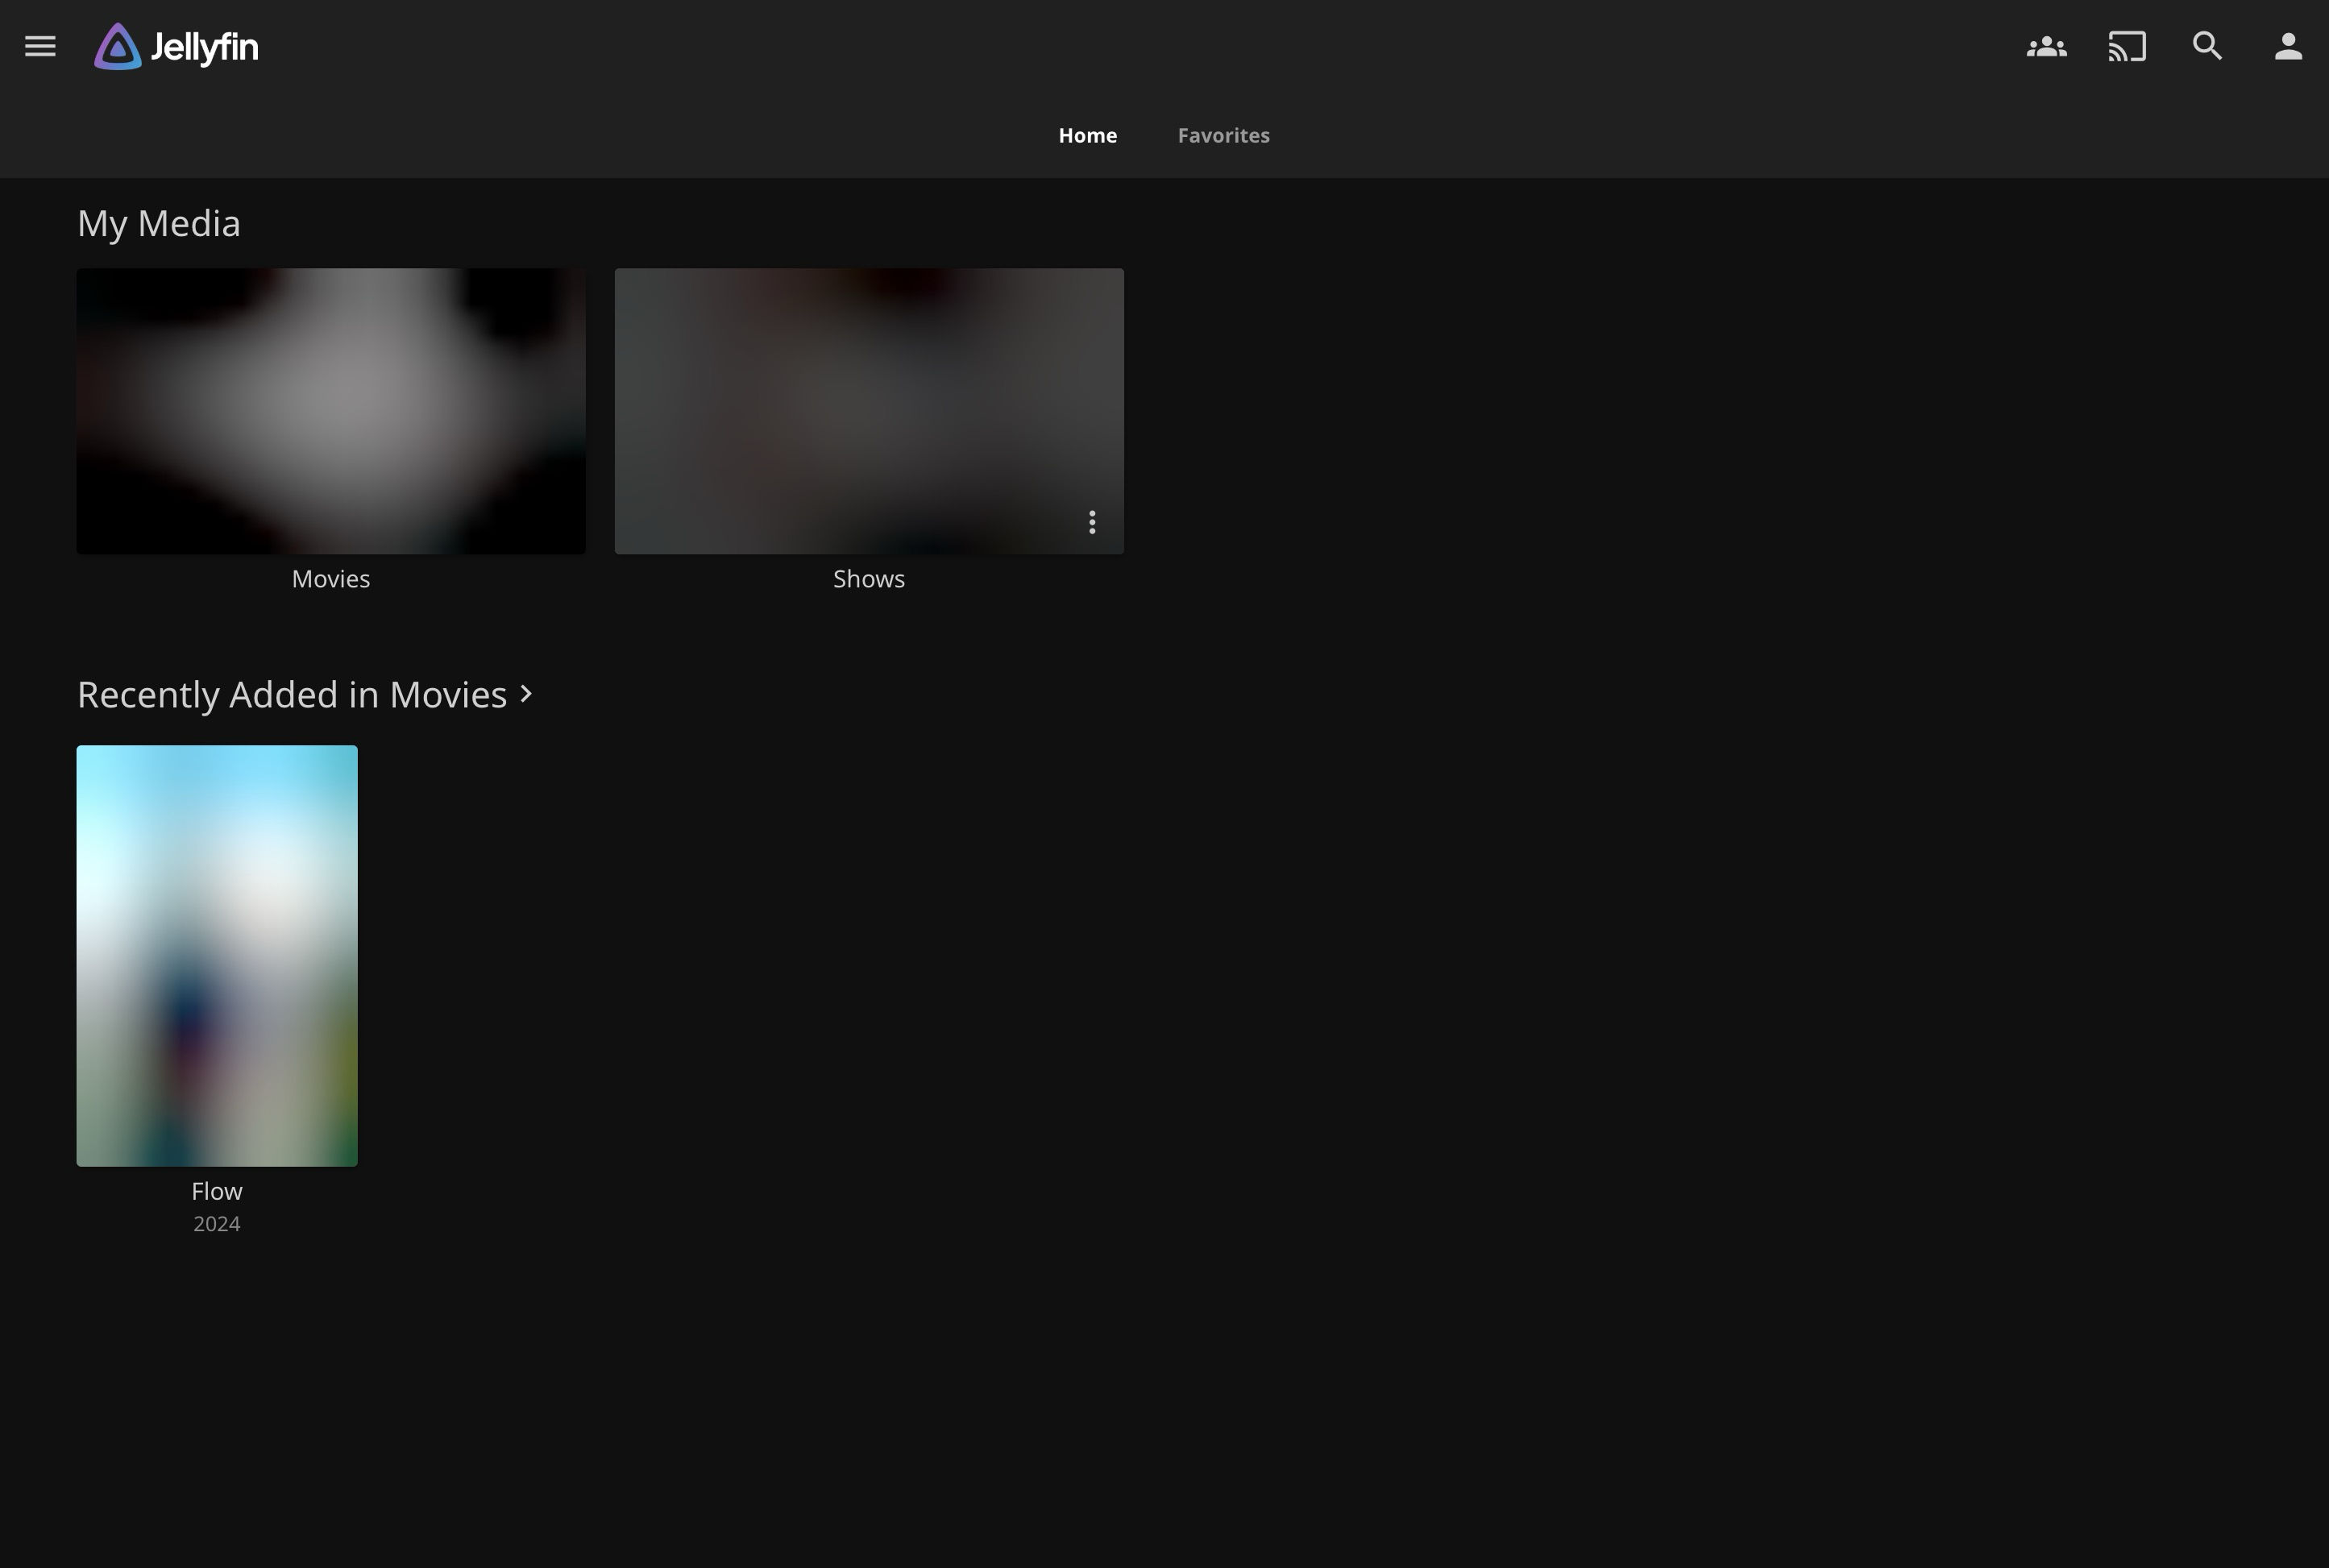Click the Jellyfin wordmark text
The width and height of the screenshot is (2329, 1568).
tap(203, 45)
